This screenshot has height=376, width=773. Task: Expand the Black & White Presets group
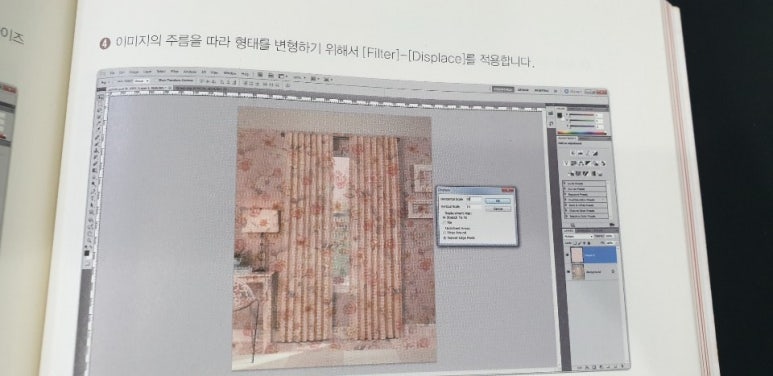tap(565, 205)
